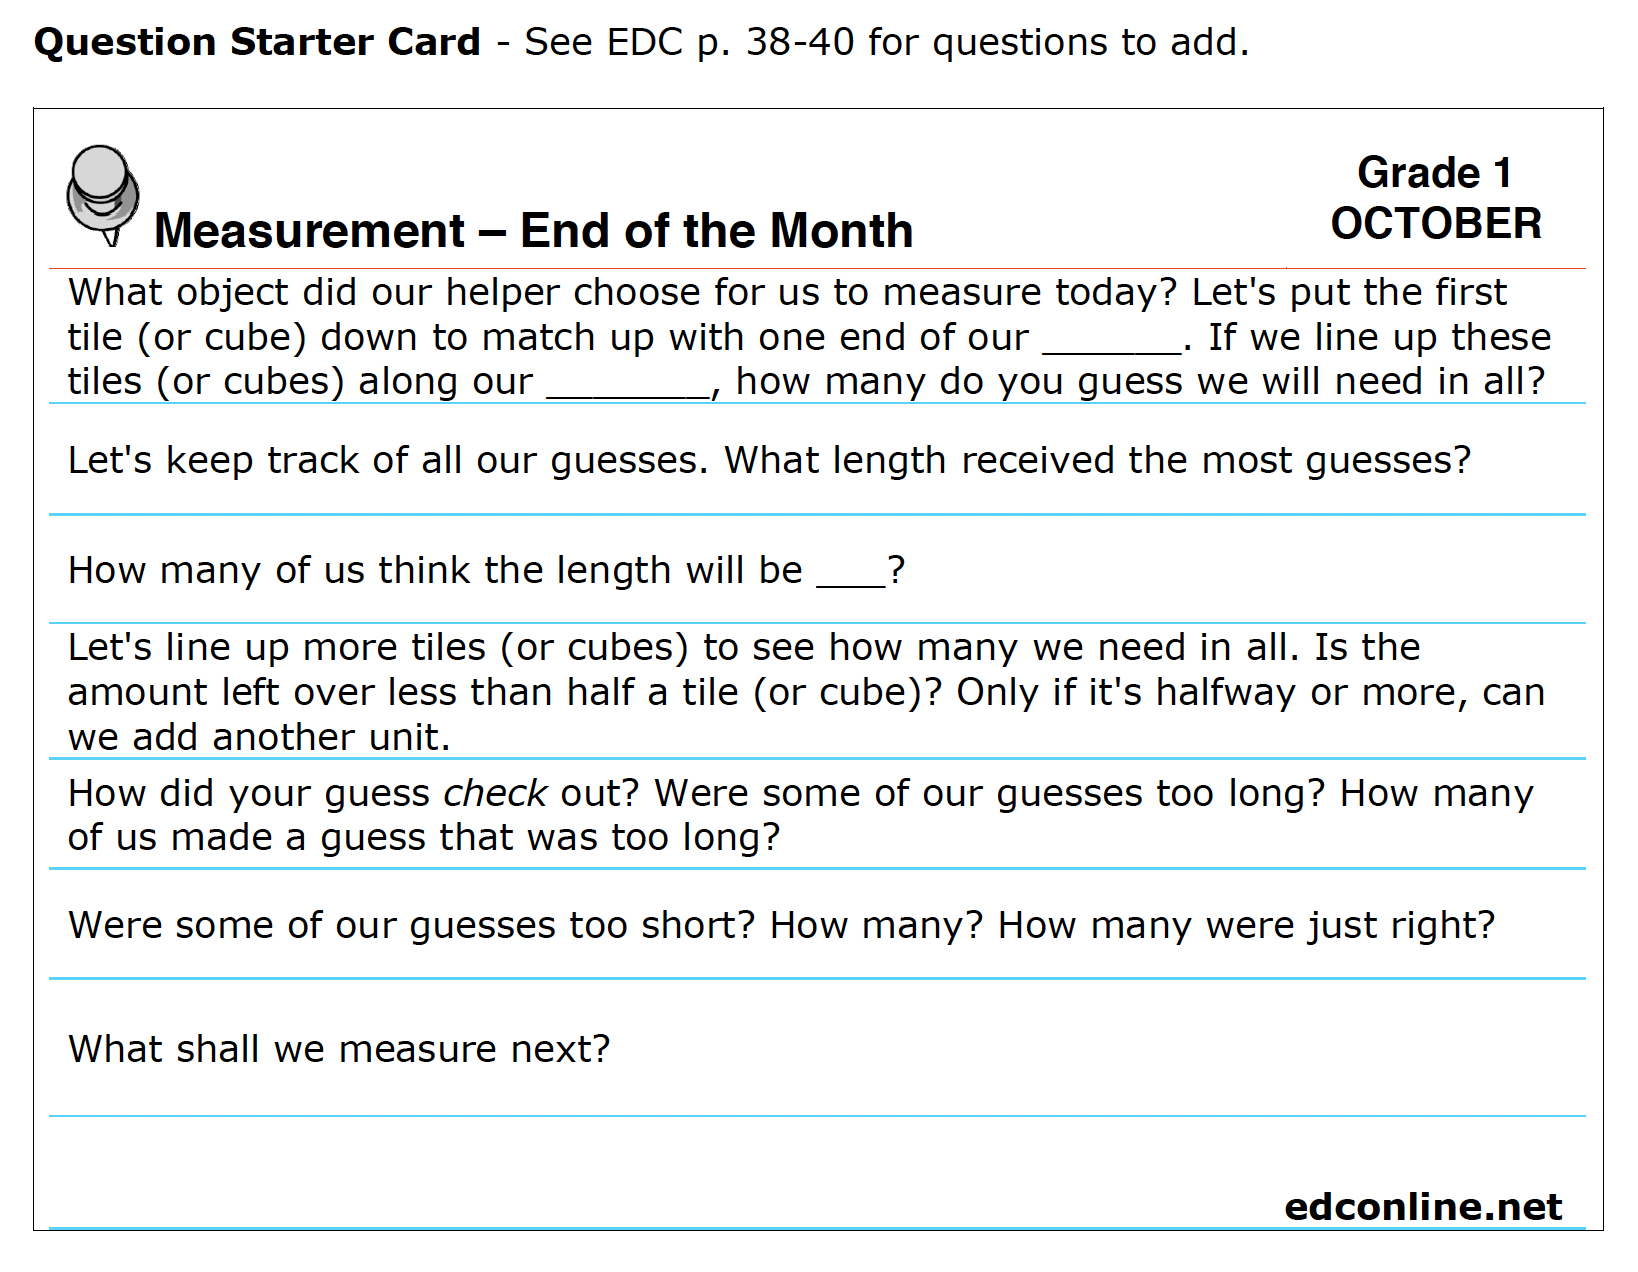Select the Question Starter Card heading

coord(257,42)
